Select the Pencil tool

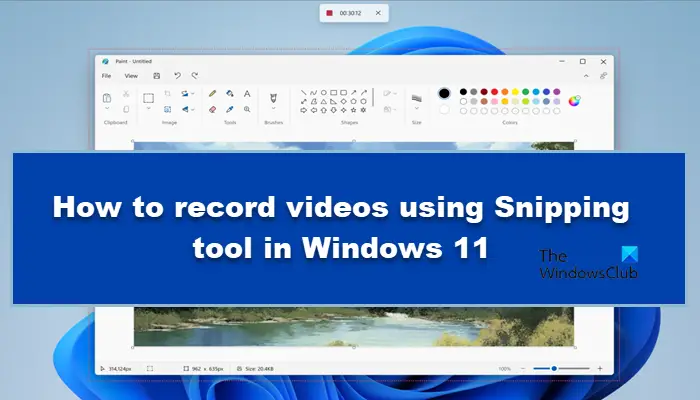click(212, 94)
